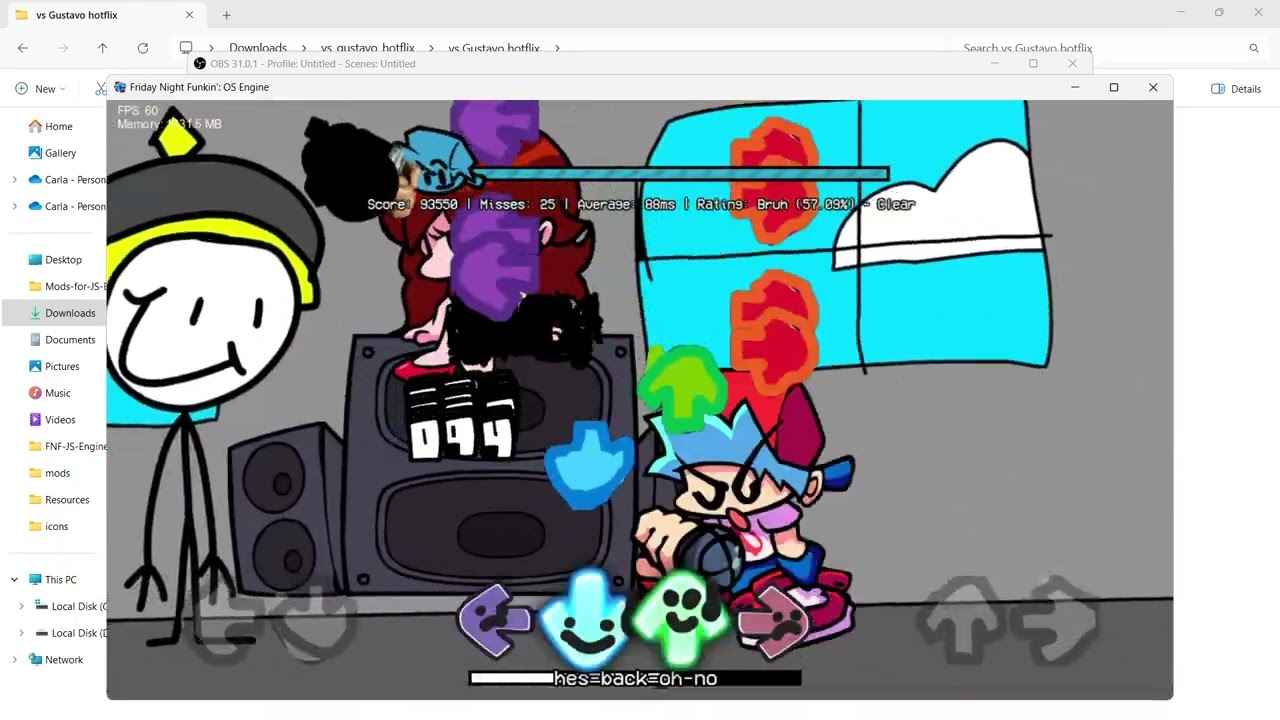
Task: Expand the first Local Disk node
Action: tap(22, 606)
